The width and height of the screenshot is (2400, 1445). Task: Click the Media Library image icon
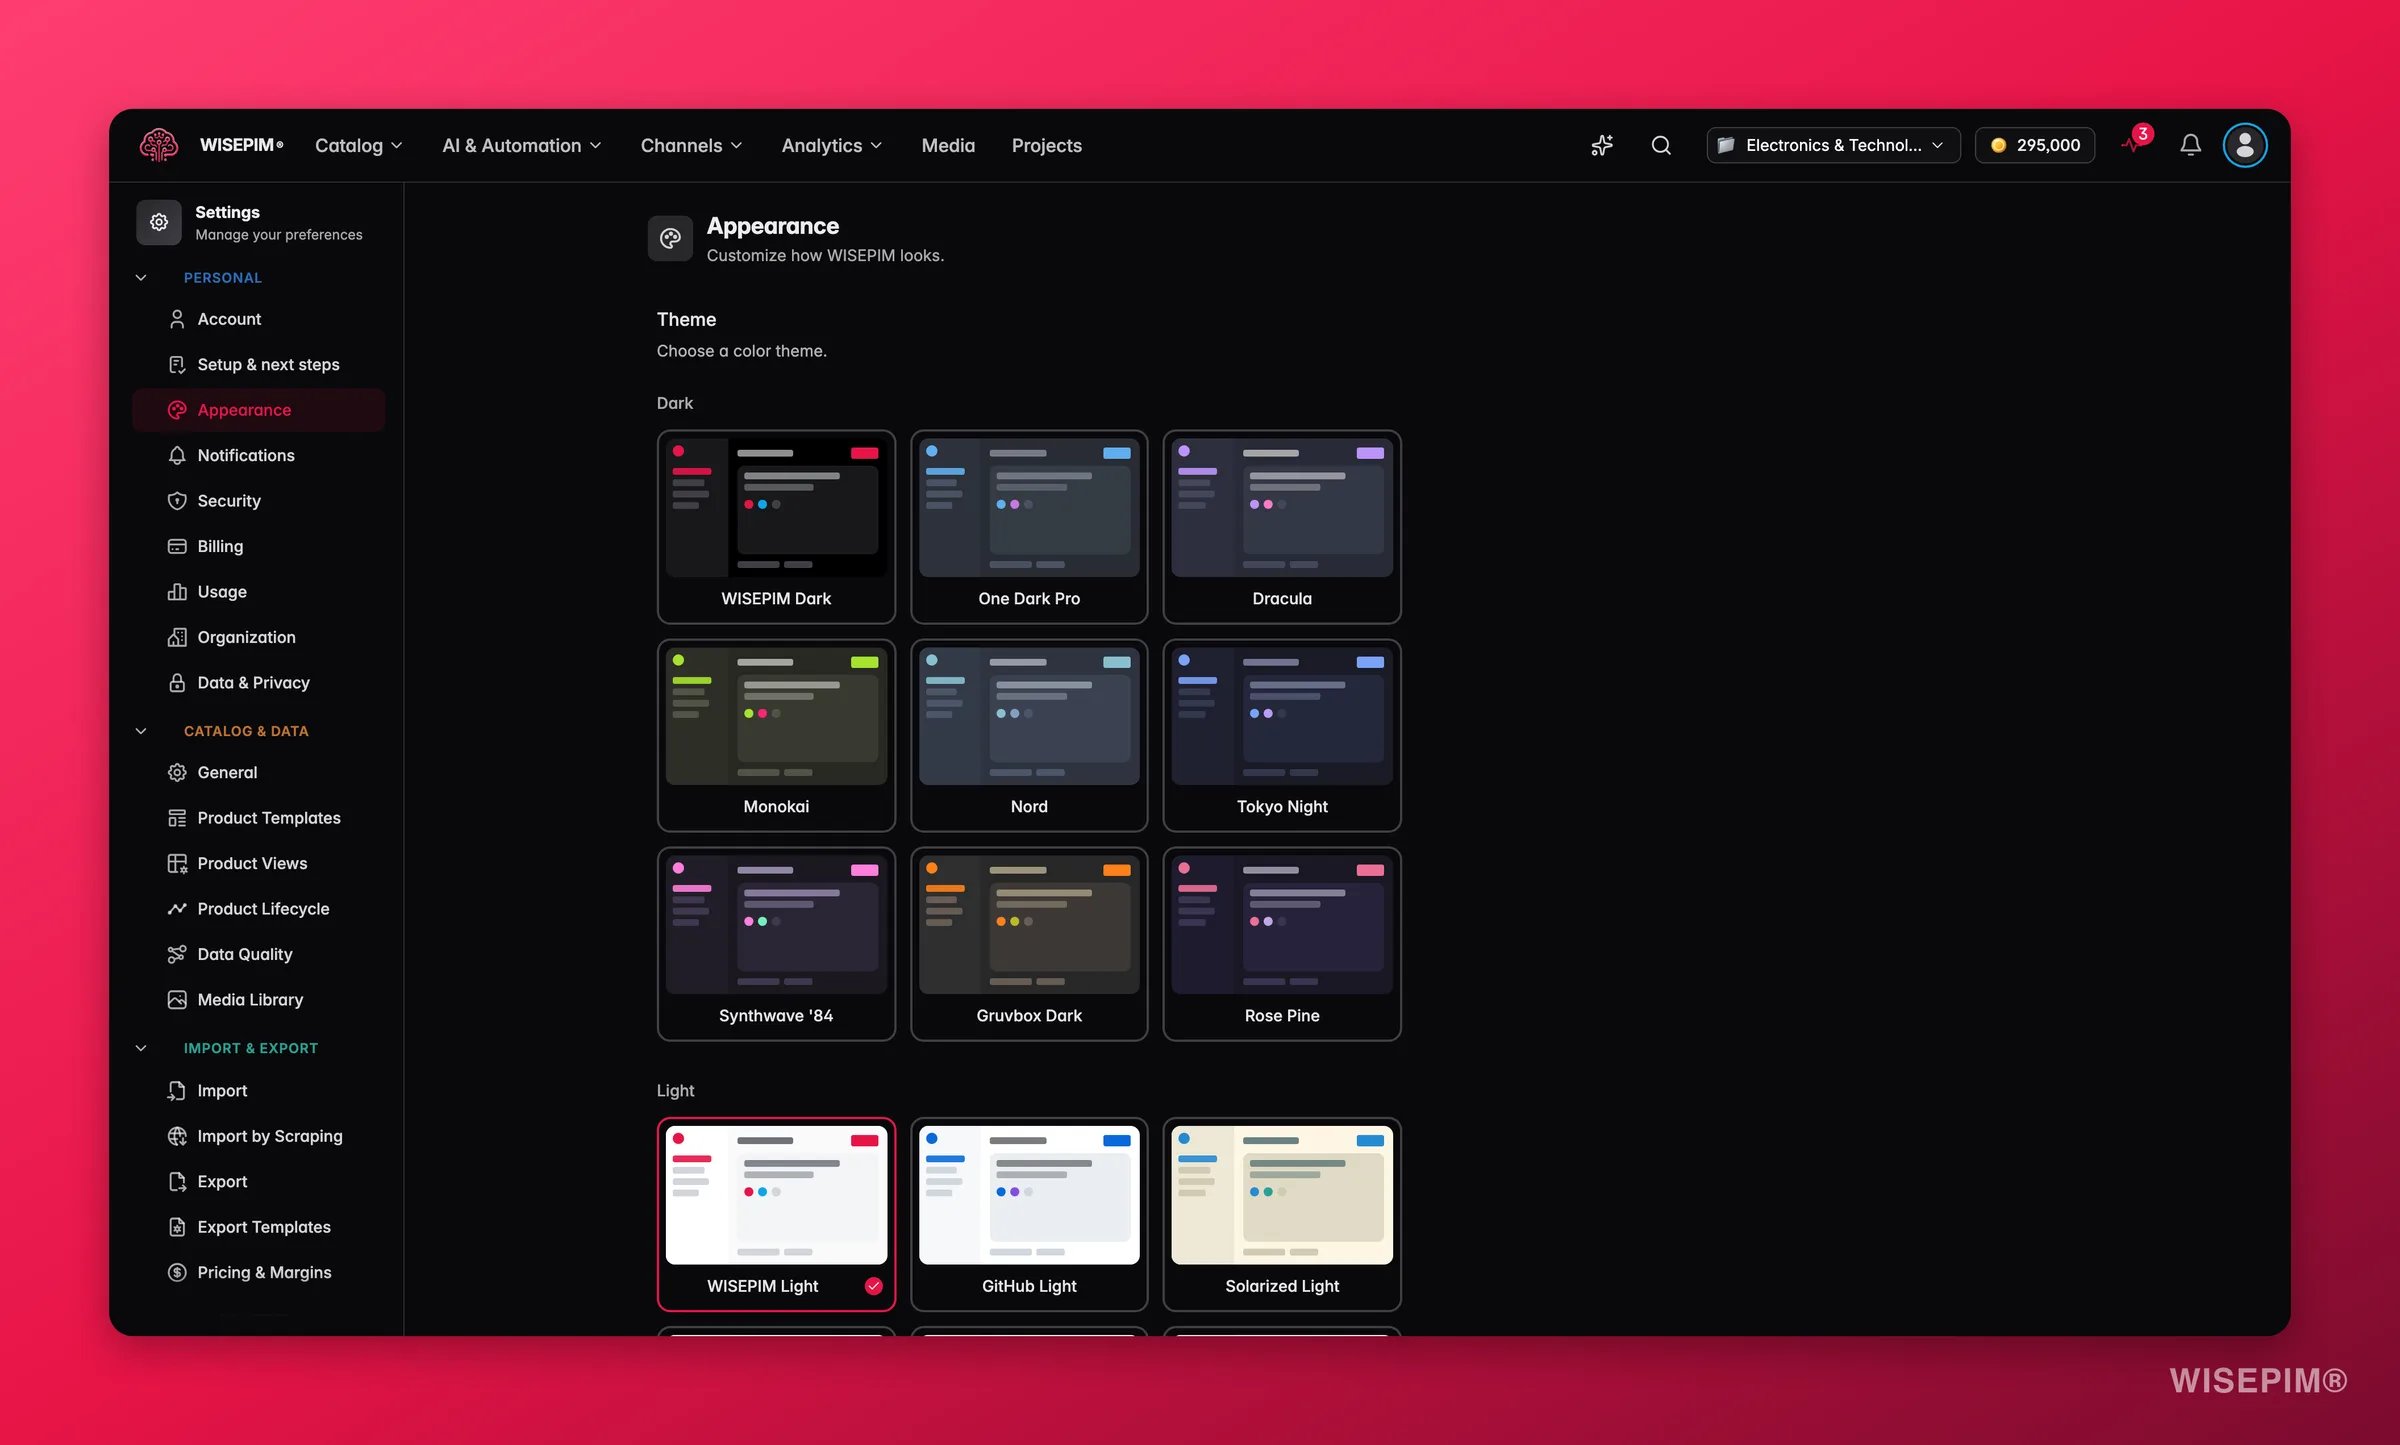pos(177,1000)
